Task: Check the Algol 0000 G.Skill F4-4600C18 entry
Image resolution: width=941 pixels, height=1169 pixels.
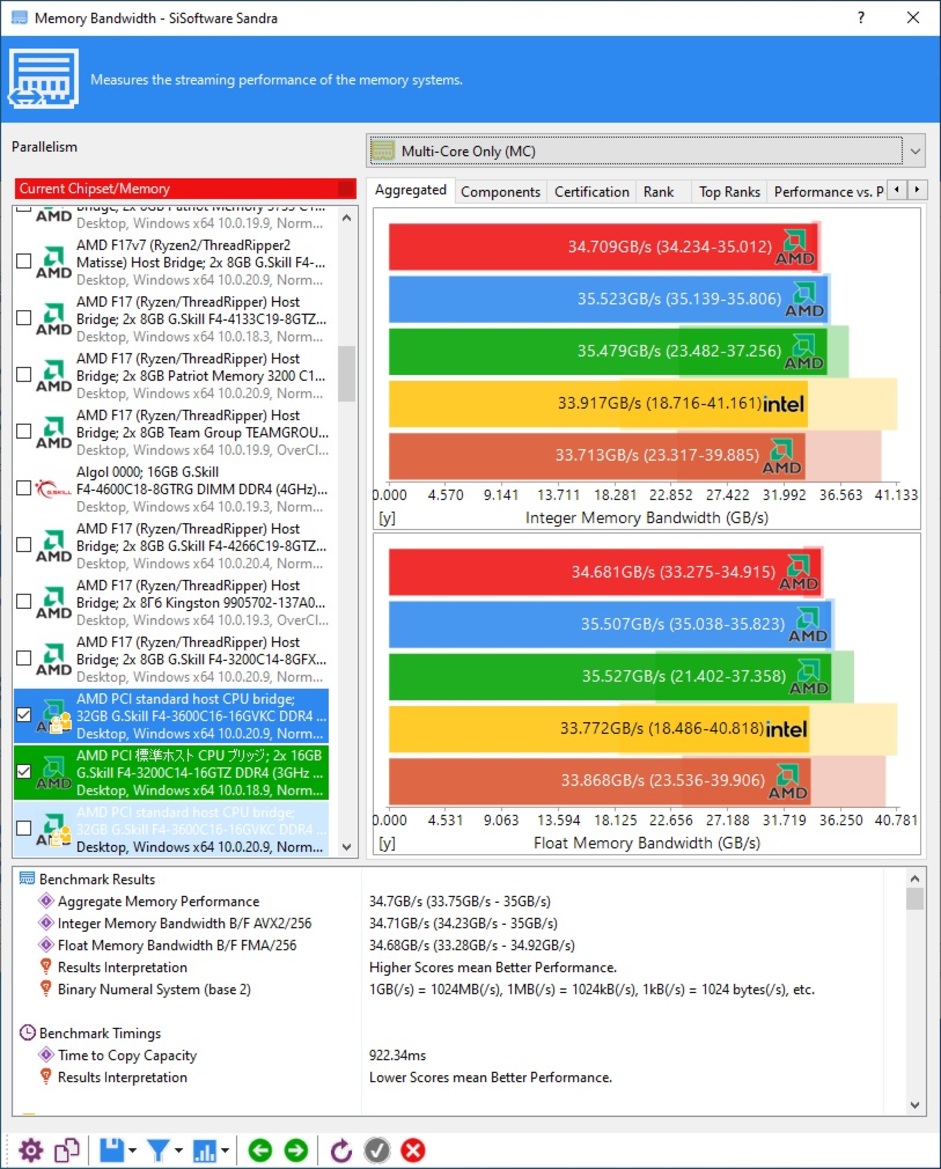Action: [x=24, y=488]
